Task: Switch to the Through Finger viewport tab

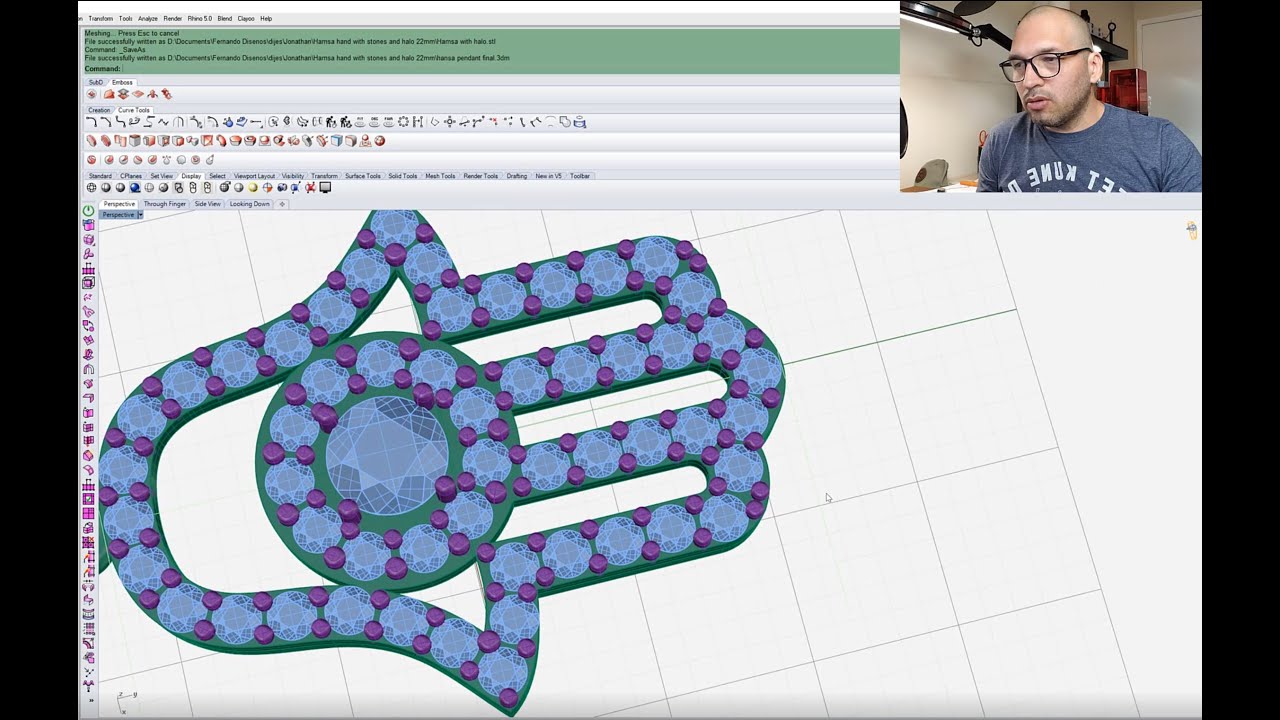Action: click(165, 204)
